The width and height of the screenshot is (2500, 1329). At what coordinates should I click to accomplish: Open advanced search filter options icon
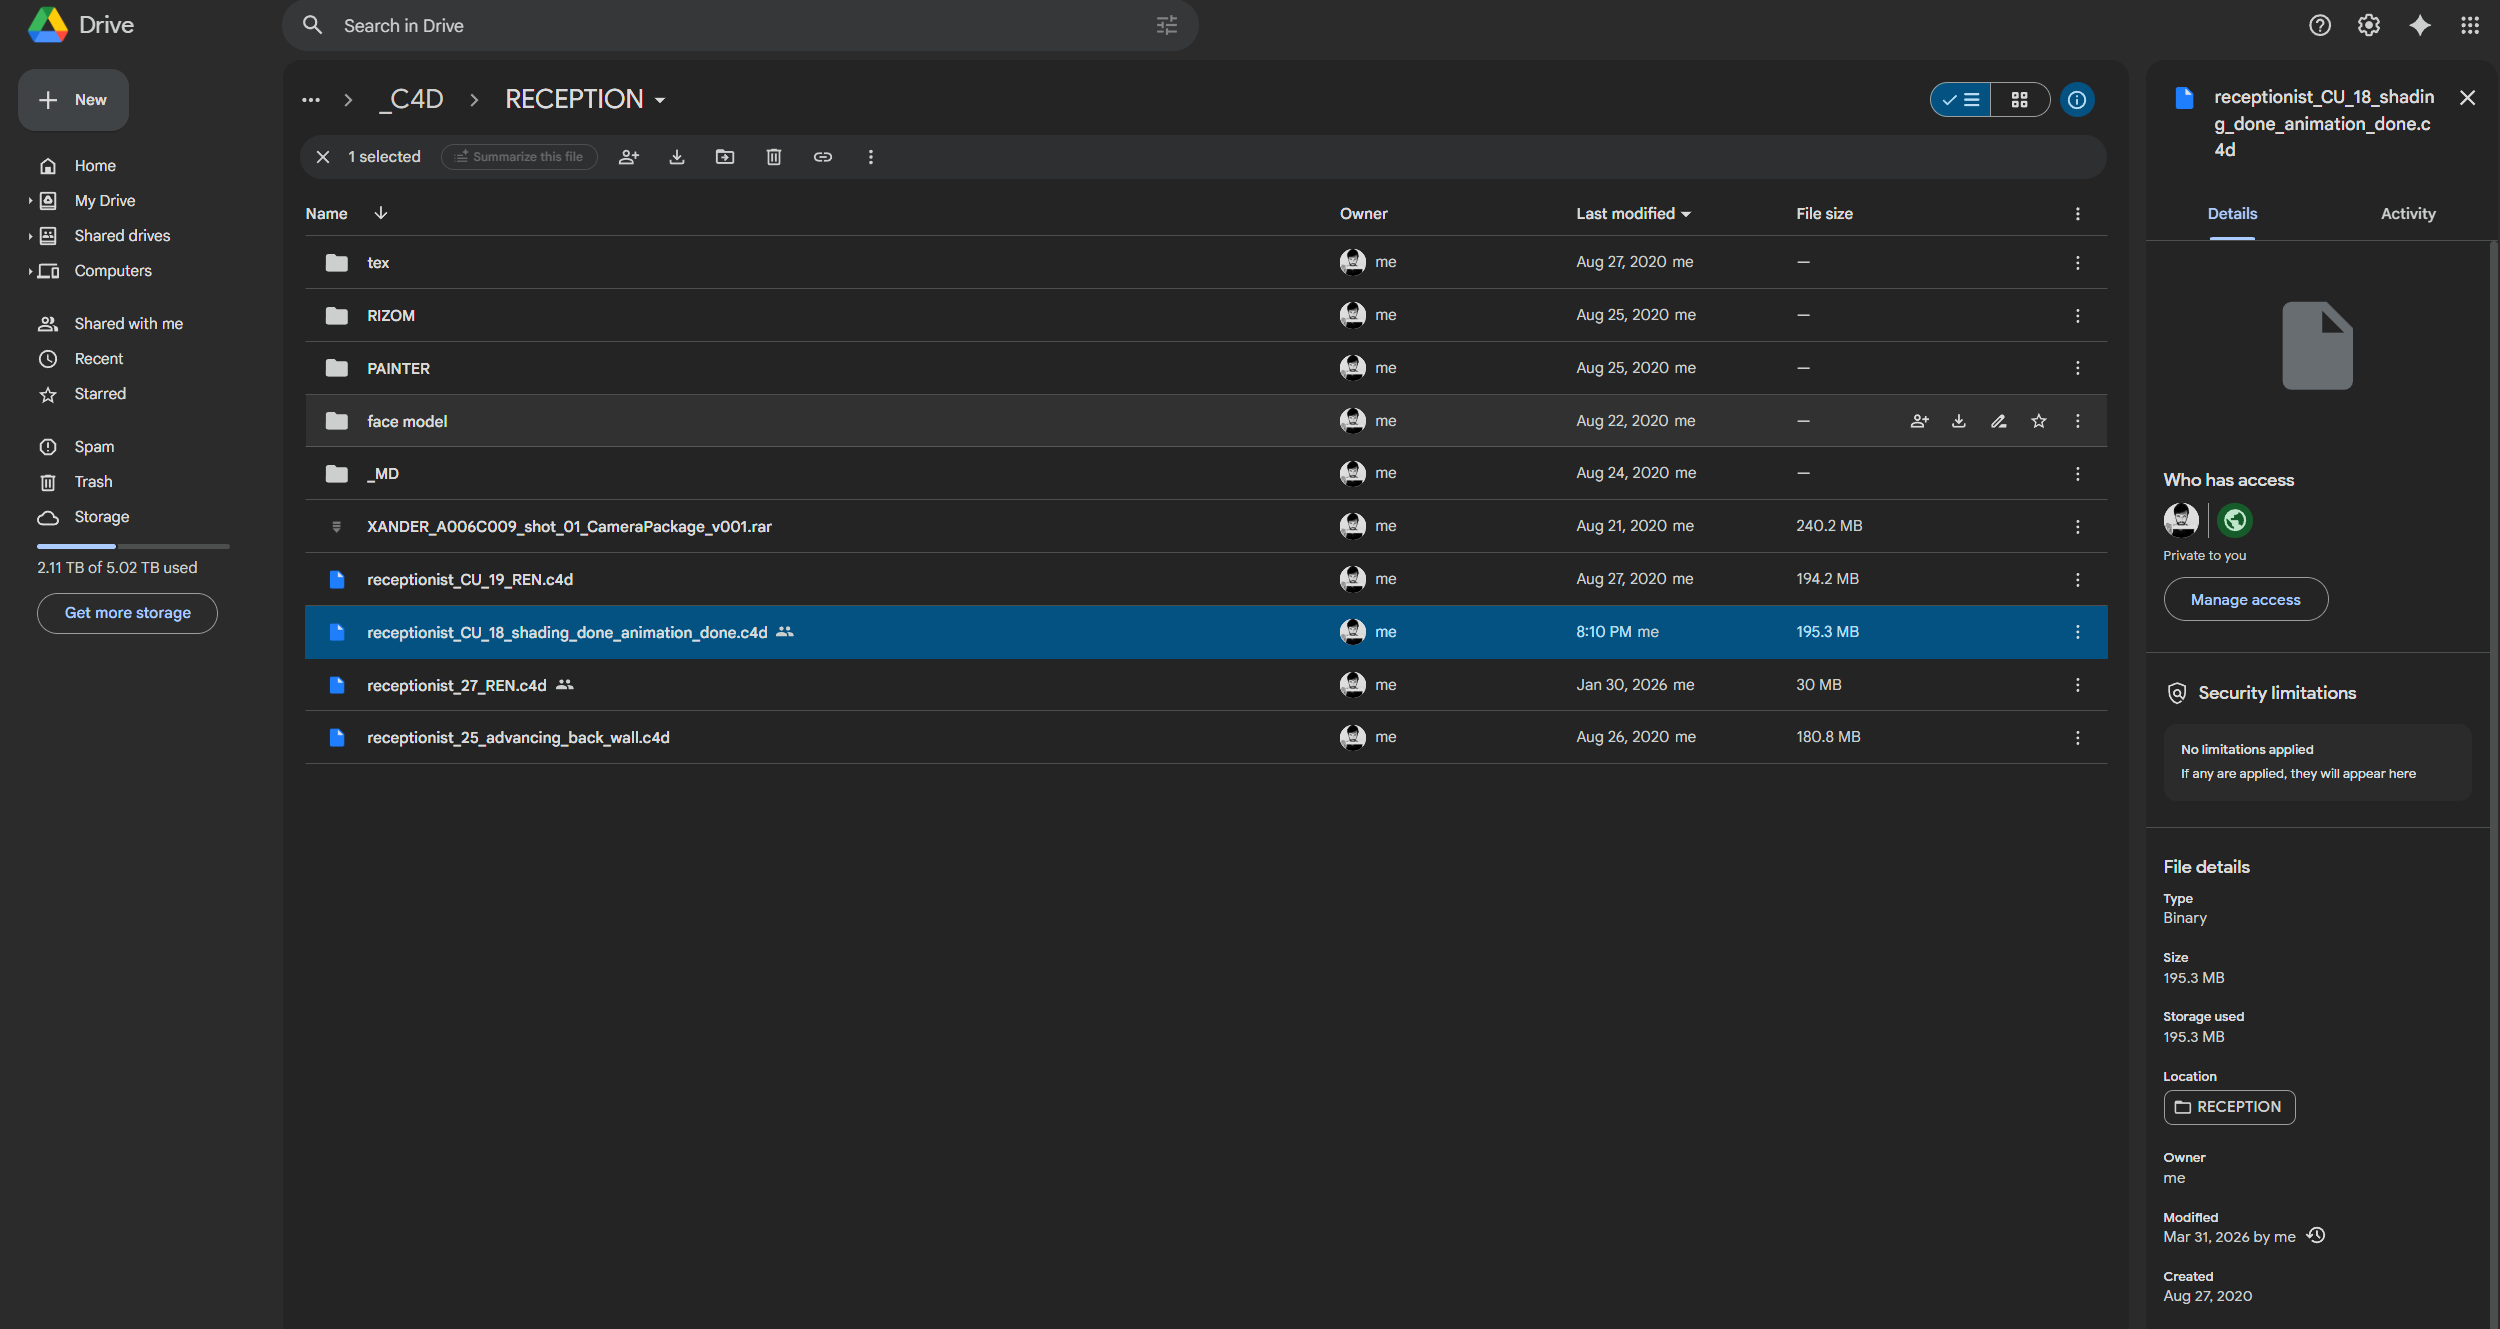coord(1166,25)
